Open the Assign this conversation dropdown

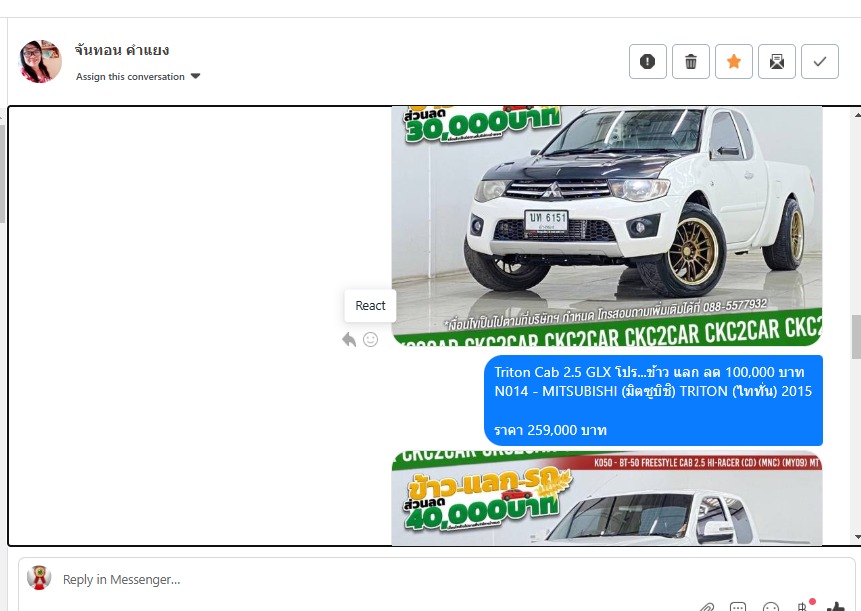tap(138, 77)
